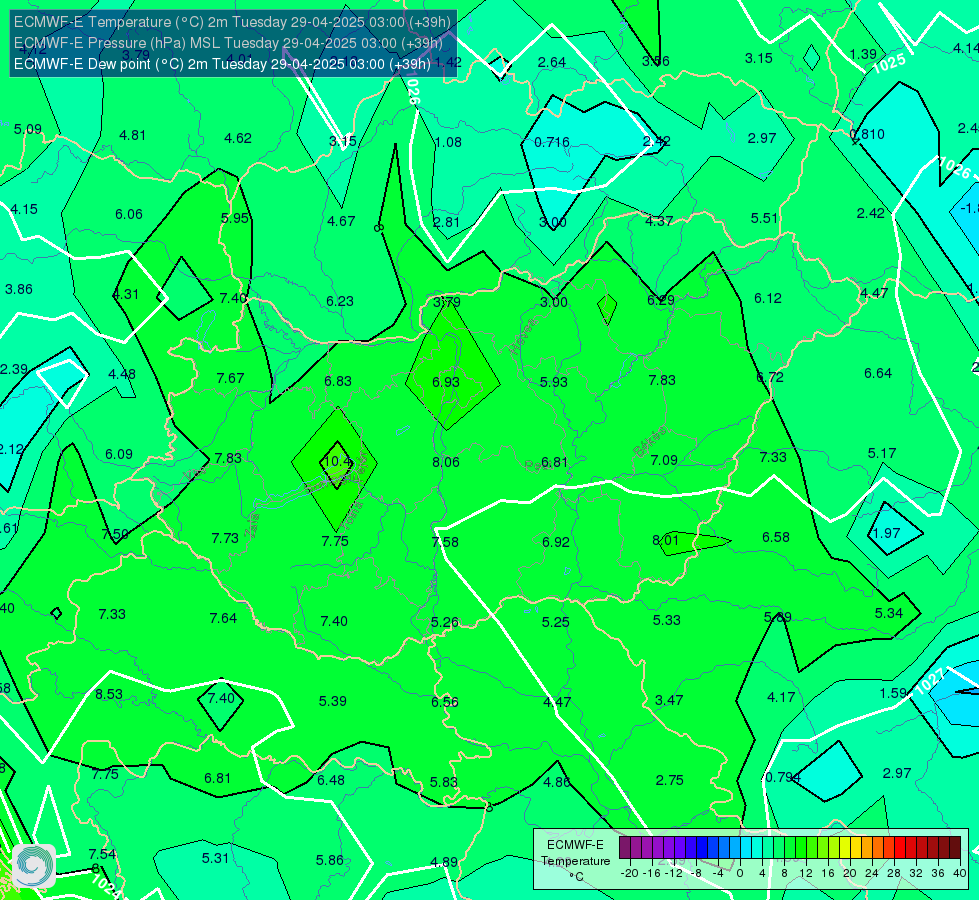Click the 5.93 temperature value
The height and width of the screenshot is (900, 979).
(554, 382)
